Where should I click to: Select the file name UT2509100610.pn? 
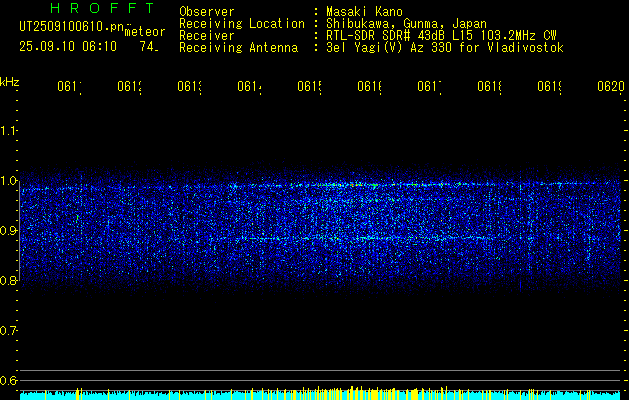(x=71, y=27)
